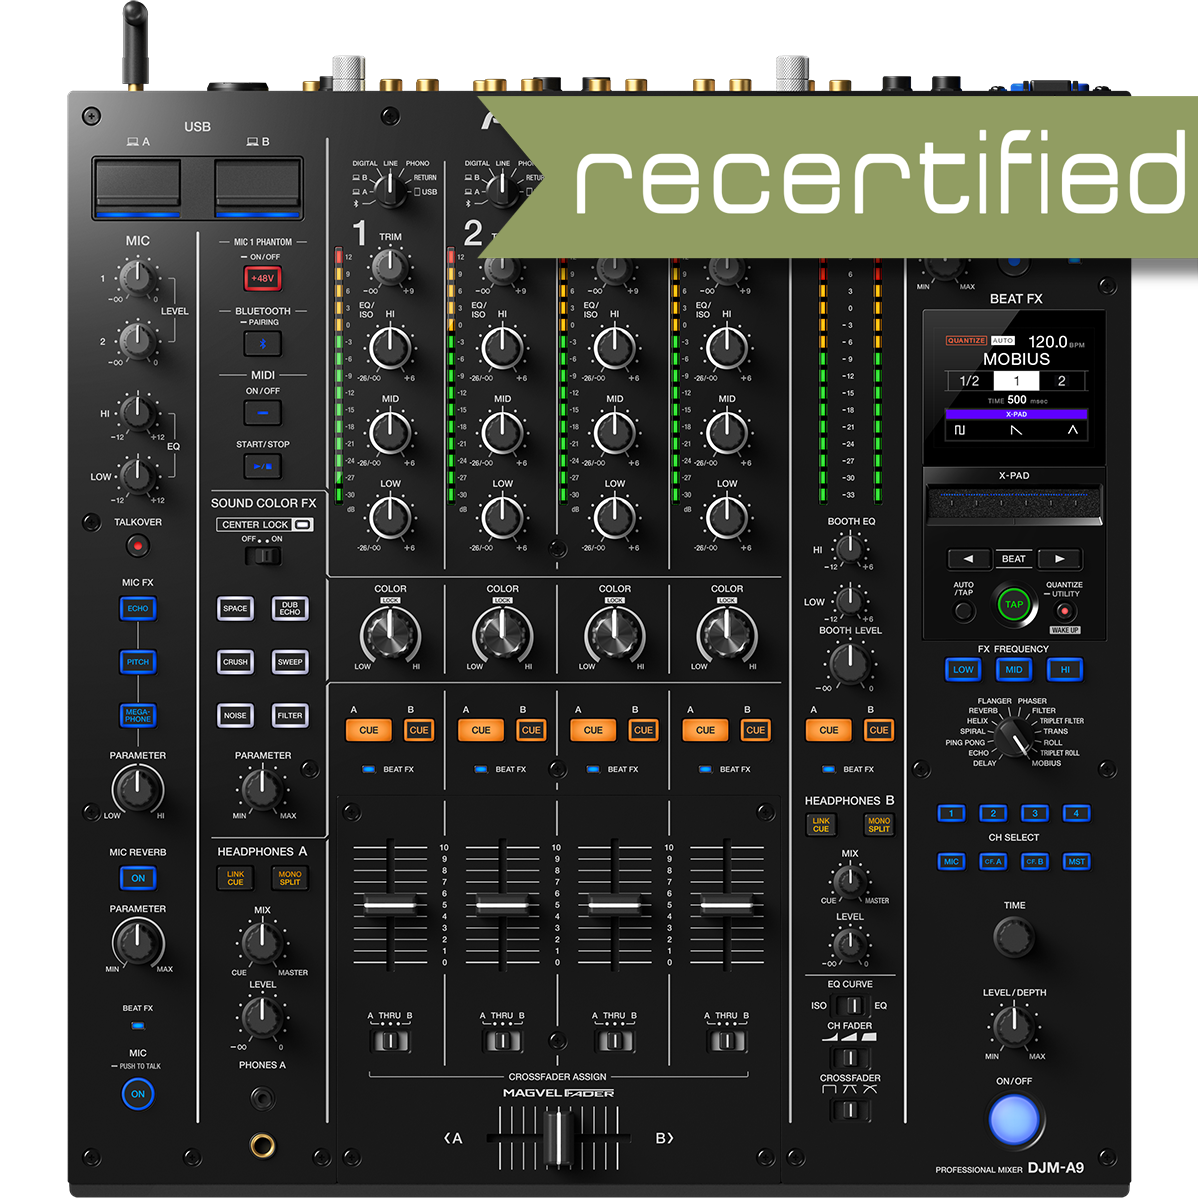Click the QUANTIZE utility button

coord(1064,611)
